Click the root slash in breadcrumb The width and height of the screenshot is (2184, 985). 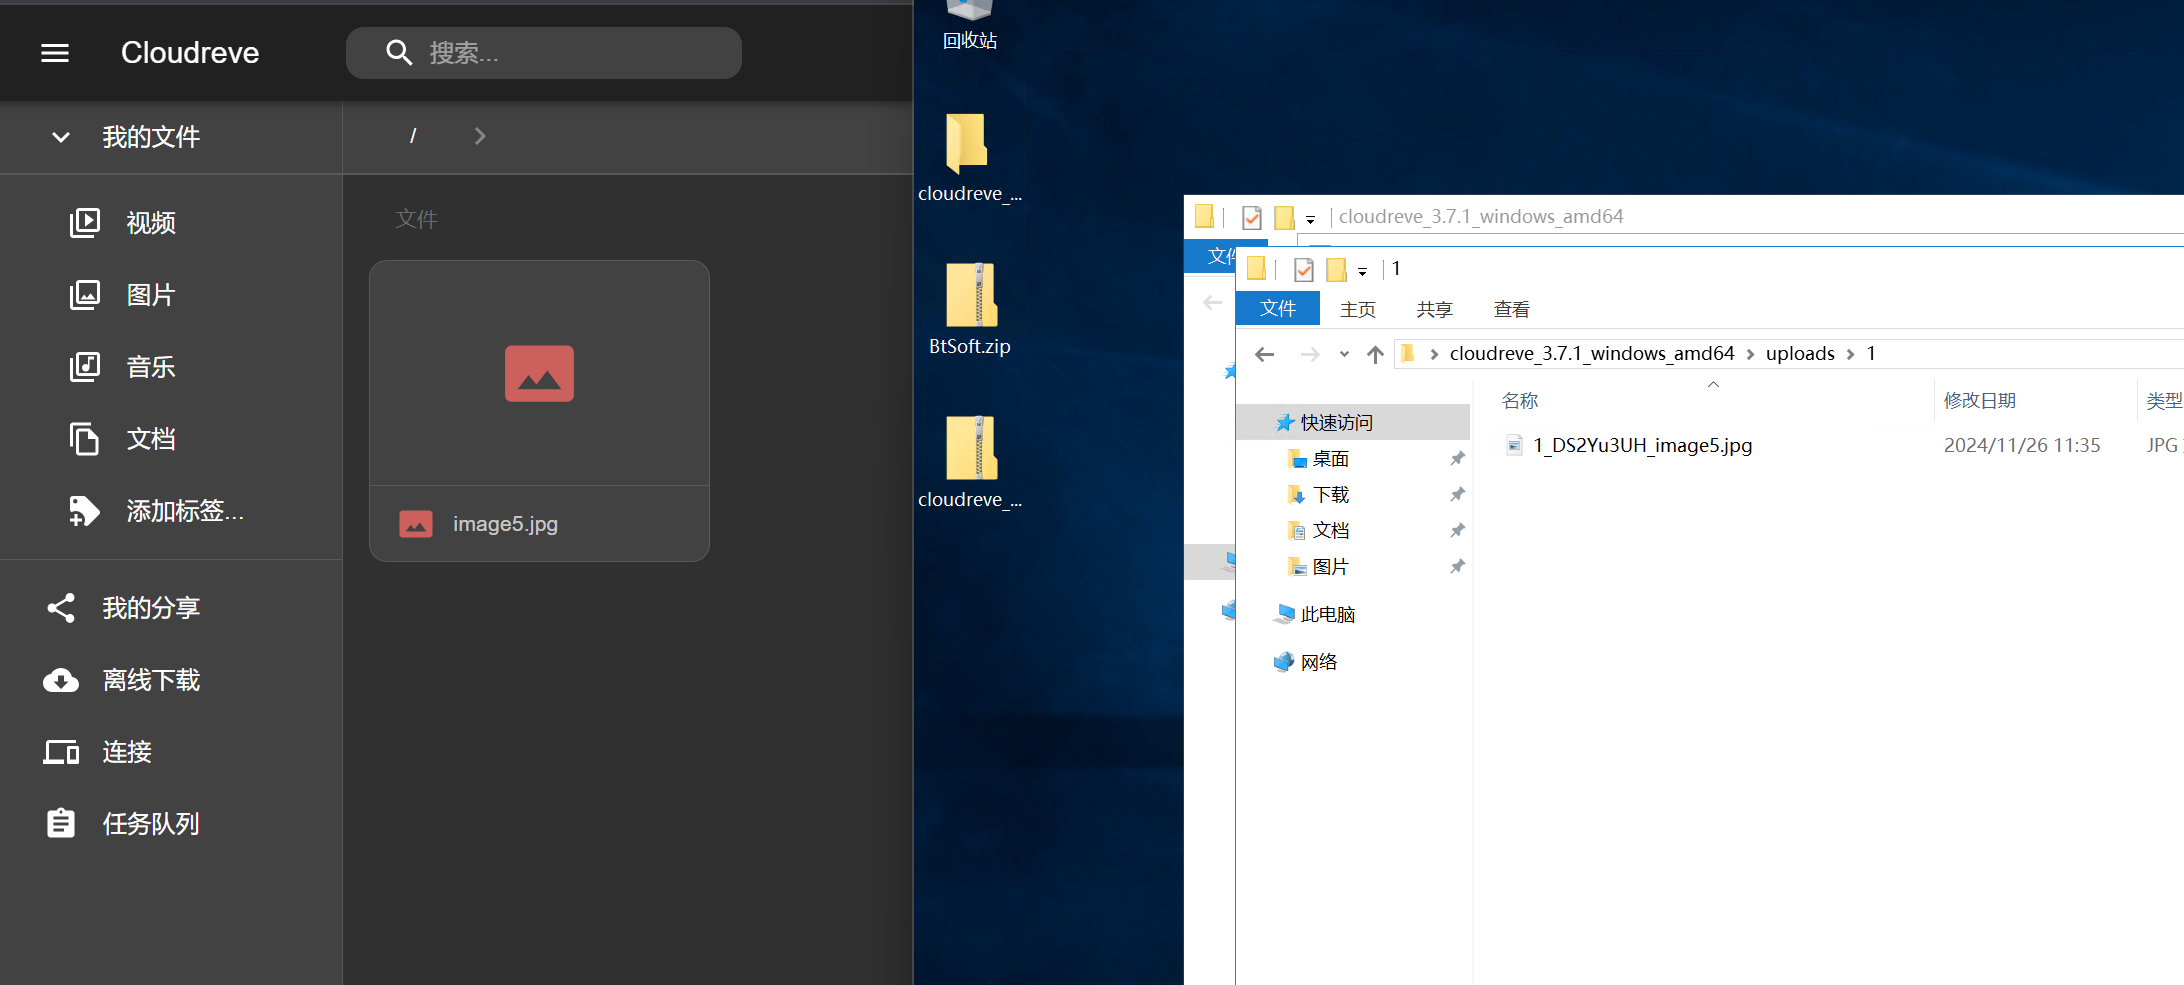click(413, 136)
